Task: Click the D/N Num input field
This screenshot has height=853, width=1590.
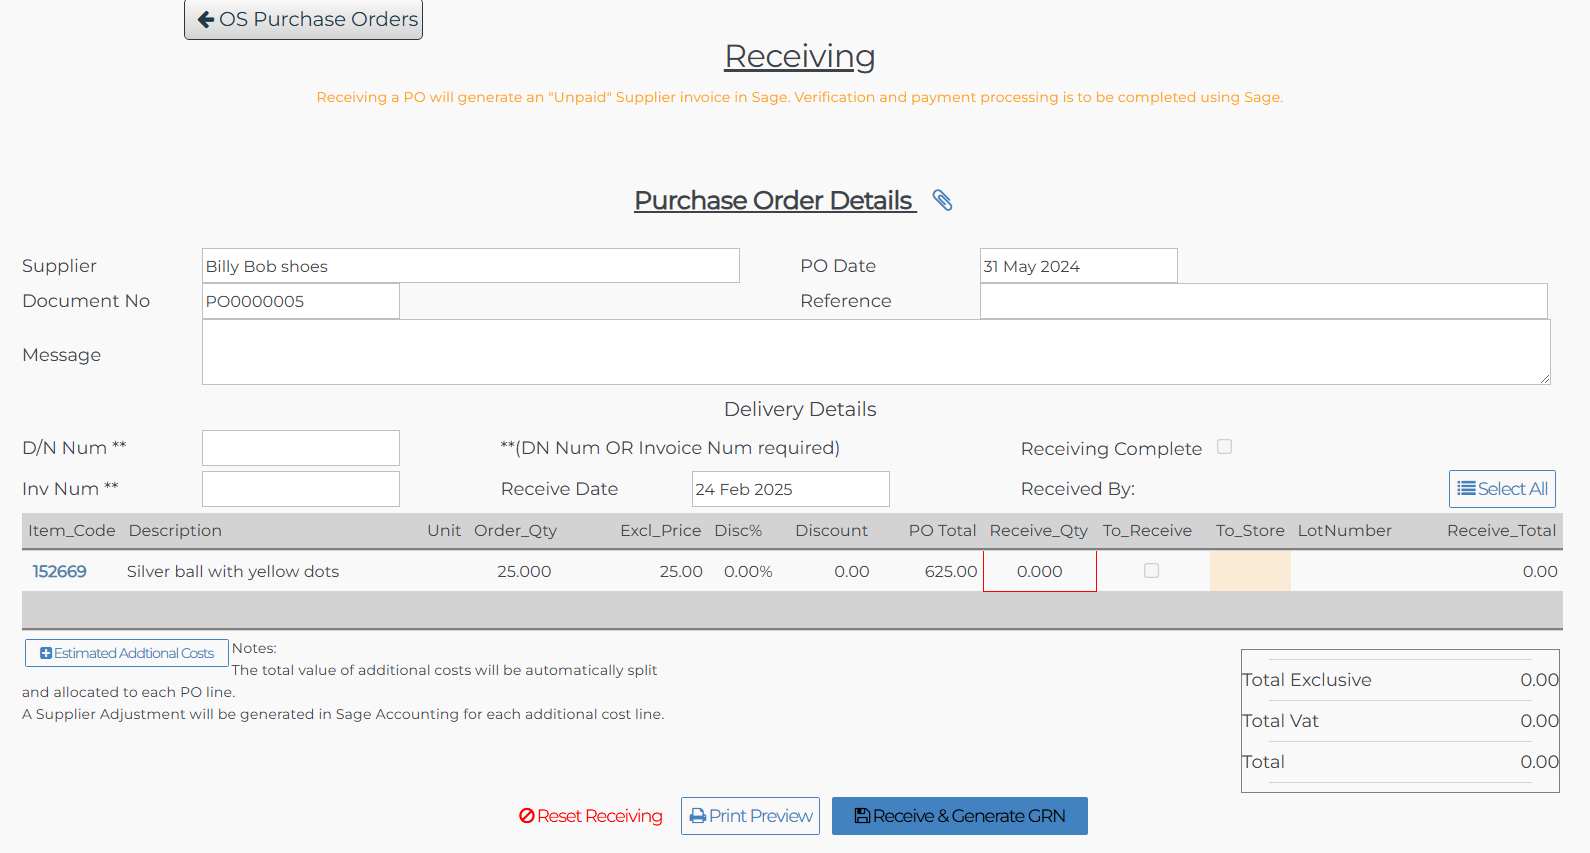Action: tap(301, 448)
